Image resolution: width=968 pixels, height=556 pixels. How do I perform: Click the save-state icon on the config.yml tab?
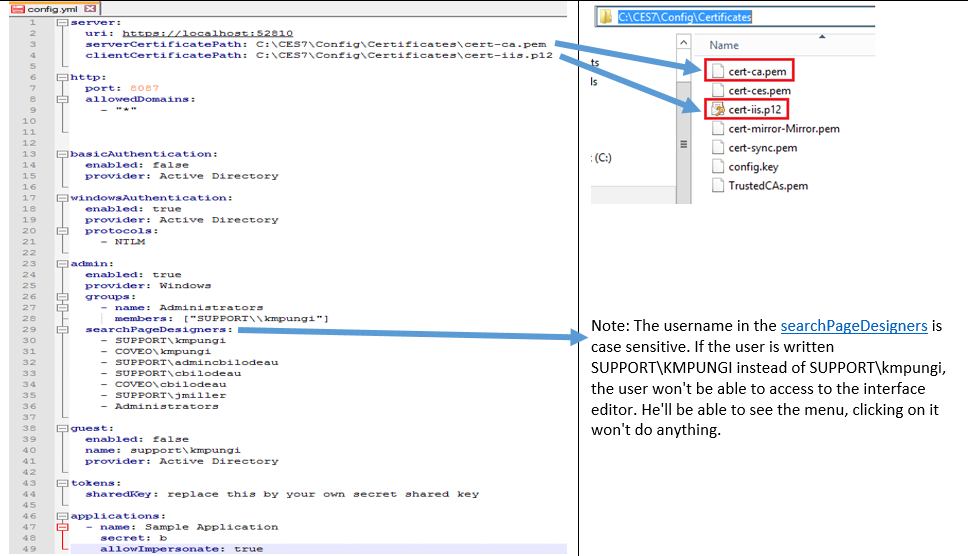pos(18,9)
